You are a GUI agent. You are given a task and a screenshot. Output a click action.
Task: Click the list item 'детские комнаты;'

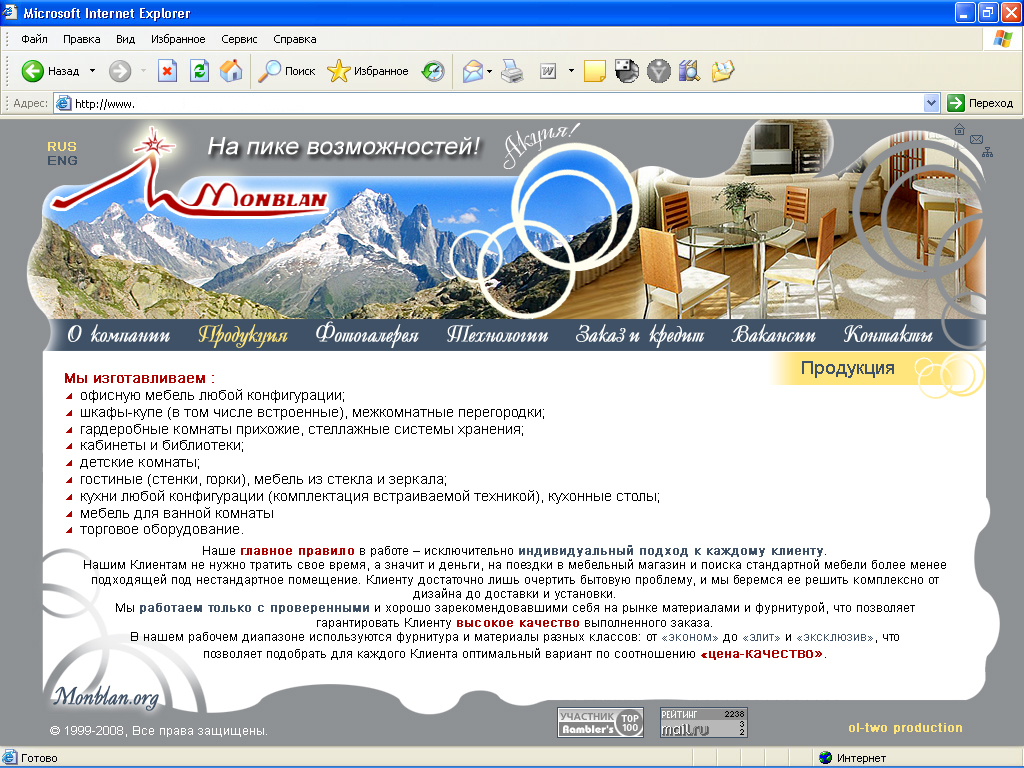(140, 462)
